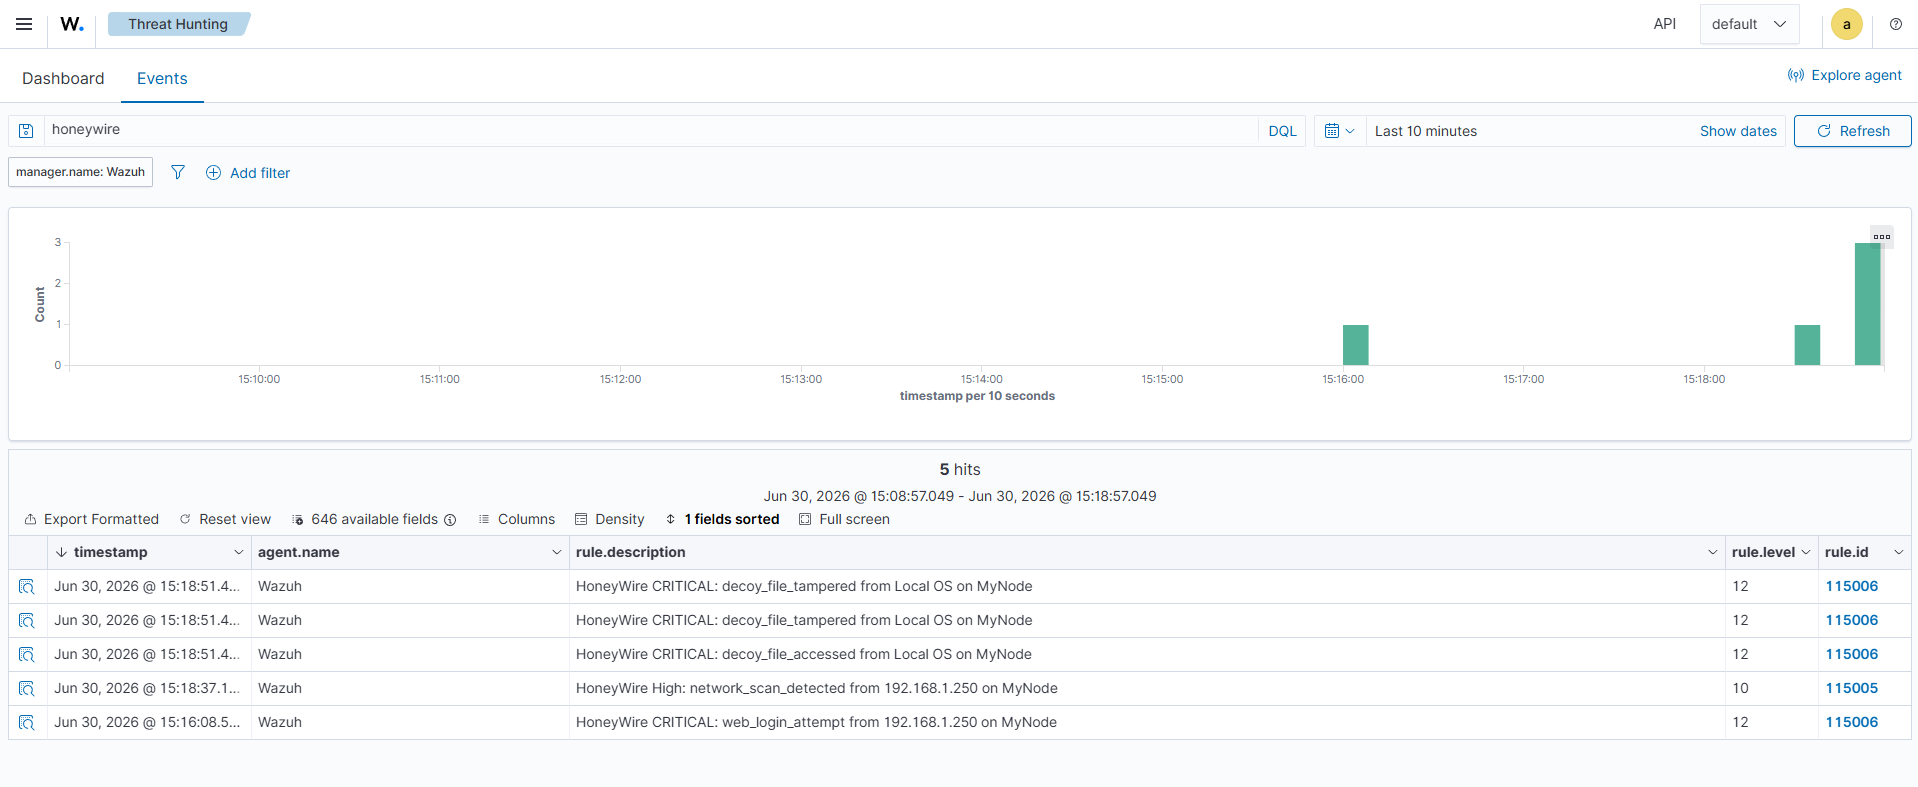Click rule level 10 cell
1918x787 pixels.
click(1771, 688)
